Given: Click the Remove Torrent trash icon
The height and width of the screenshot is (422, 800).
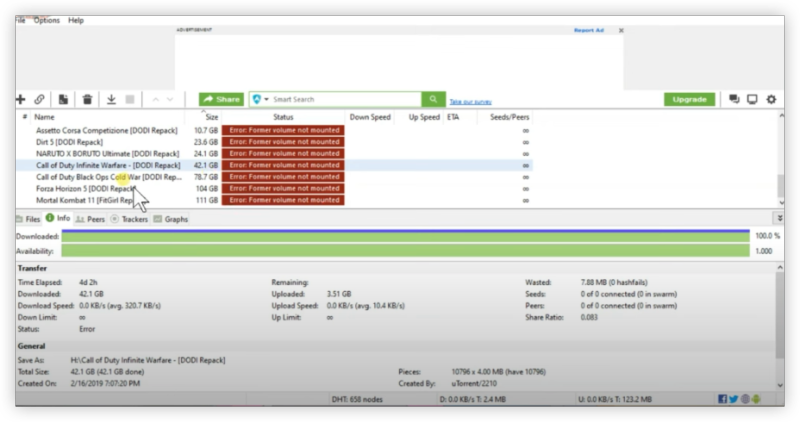Looking at the screenshot, I should (x=87, y=99).
